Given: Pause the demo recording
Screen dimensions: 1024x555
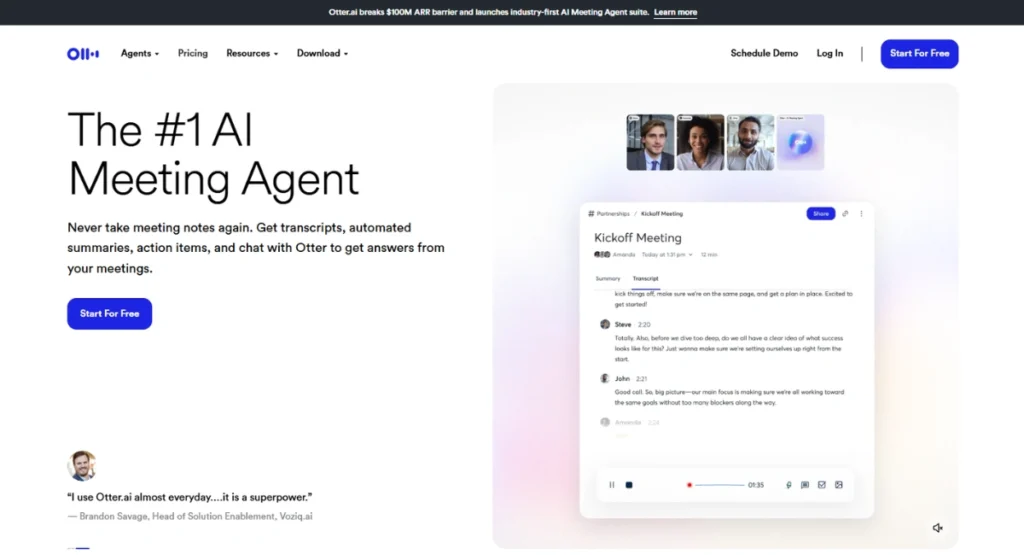Looking at the screenshot, I should (612, 485).
